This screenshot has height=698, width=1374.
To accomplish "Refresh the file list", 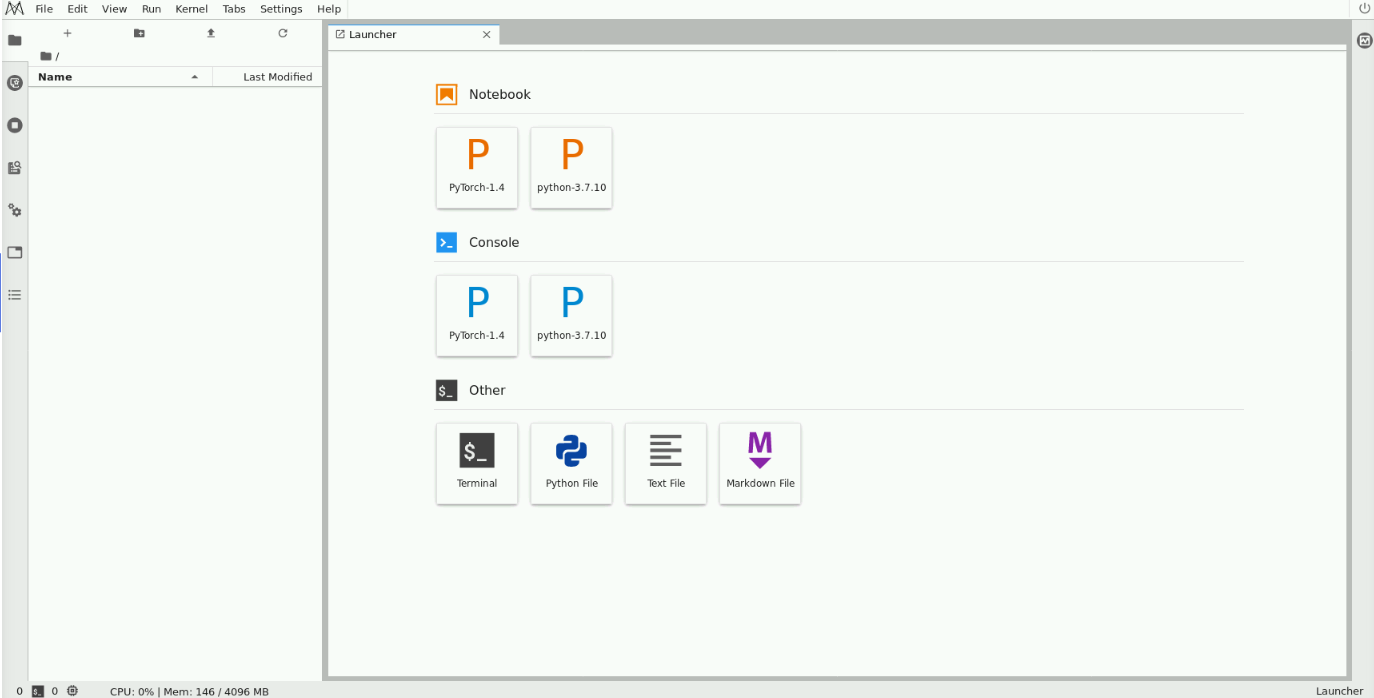I will point(283,33).
